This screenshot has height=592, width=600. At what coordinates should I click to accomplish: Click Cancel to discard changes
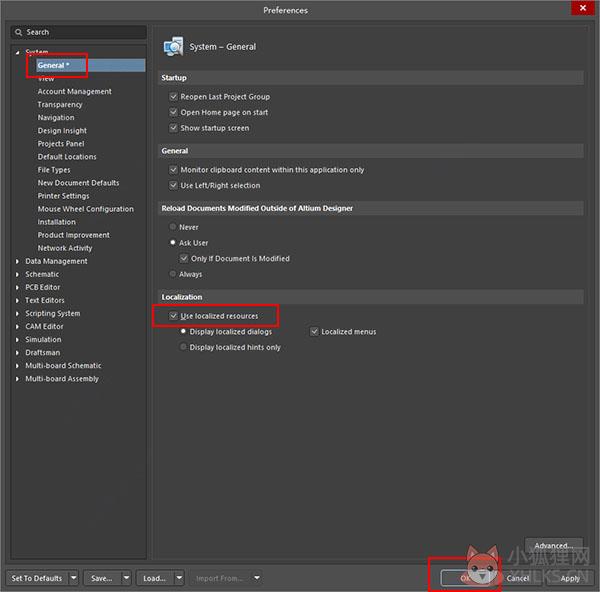point(517,578)
